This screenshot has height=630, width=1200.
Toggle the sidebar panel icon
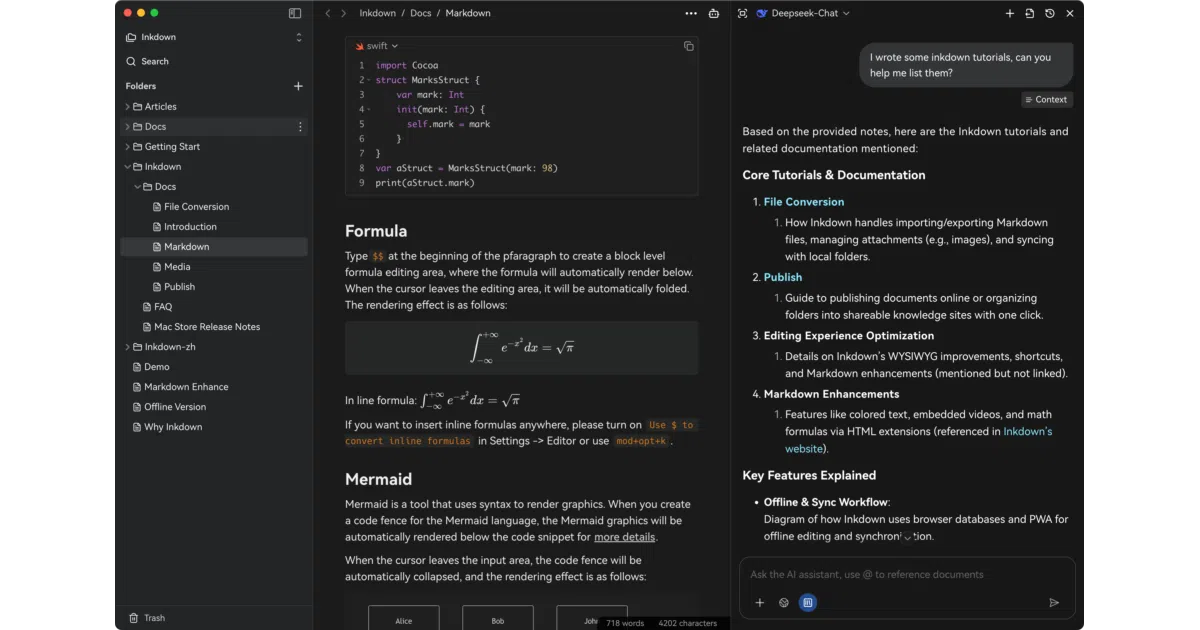(295, 13)
